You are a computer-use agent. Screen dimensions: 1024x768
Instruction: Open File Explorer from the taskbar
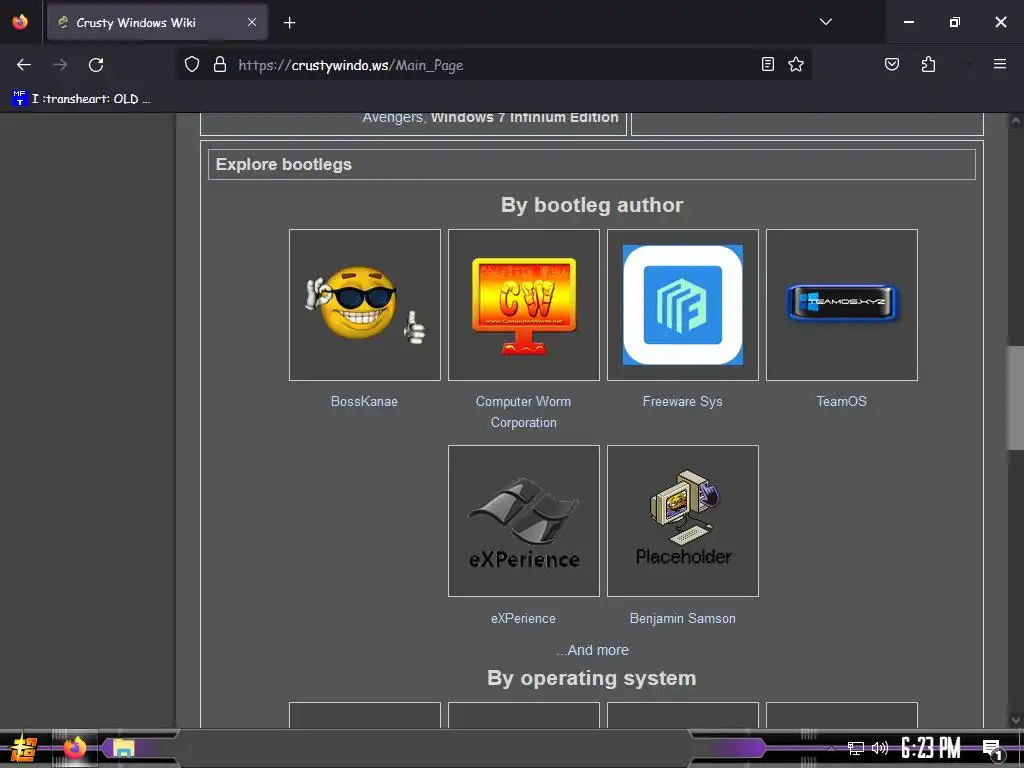[x=123, y=748]
